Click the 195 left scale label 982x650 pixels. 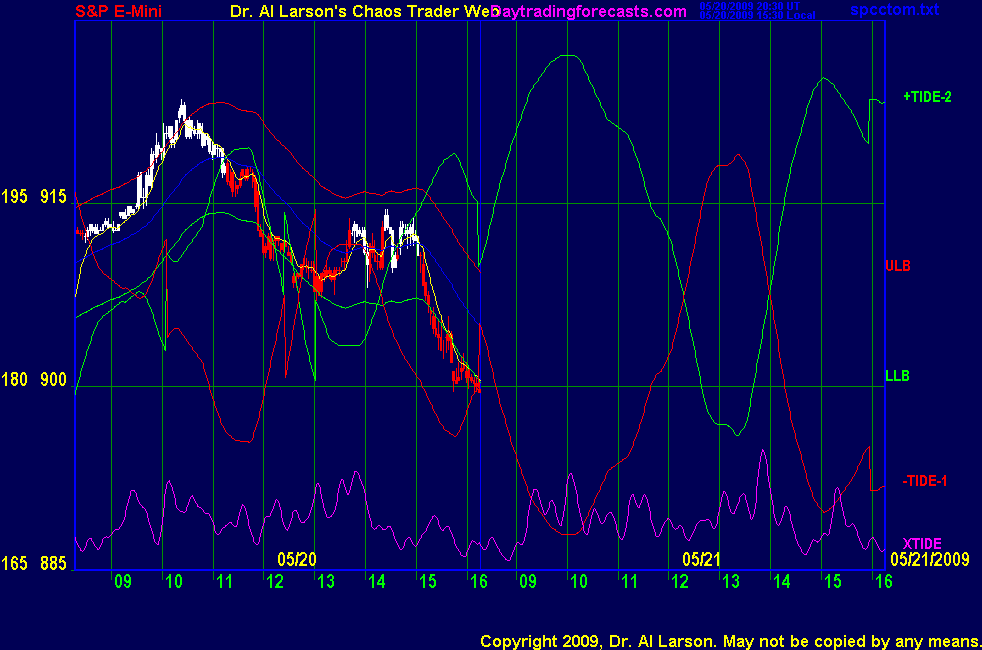pos(14,197)
